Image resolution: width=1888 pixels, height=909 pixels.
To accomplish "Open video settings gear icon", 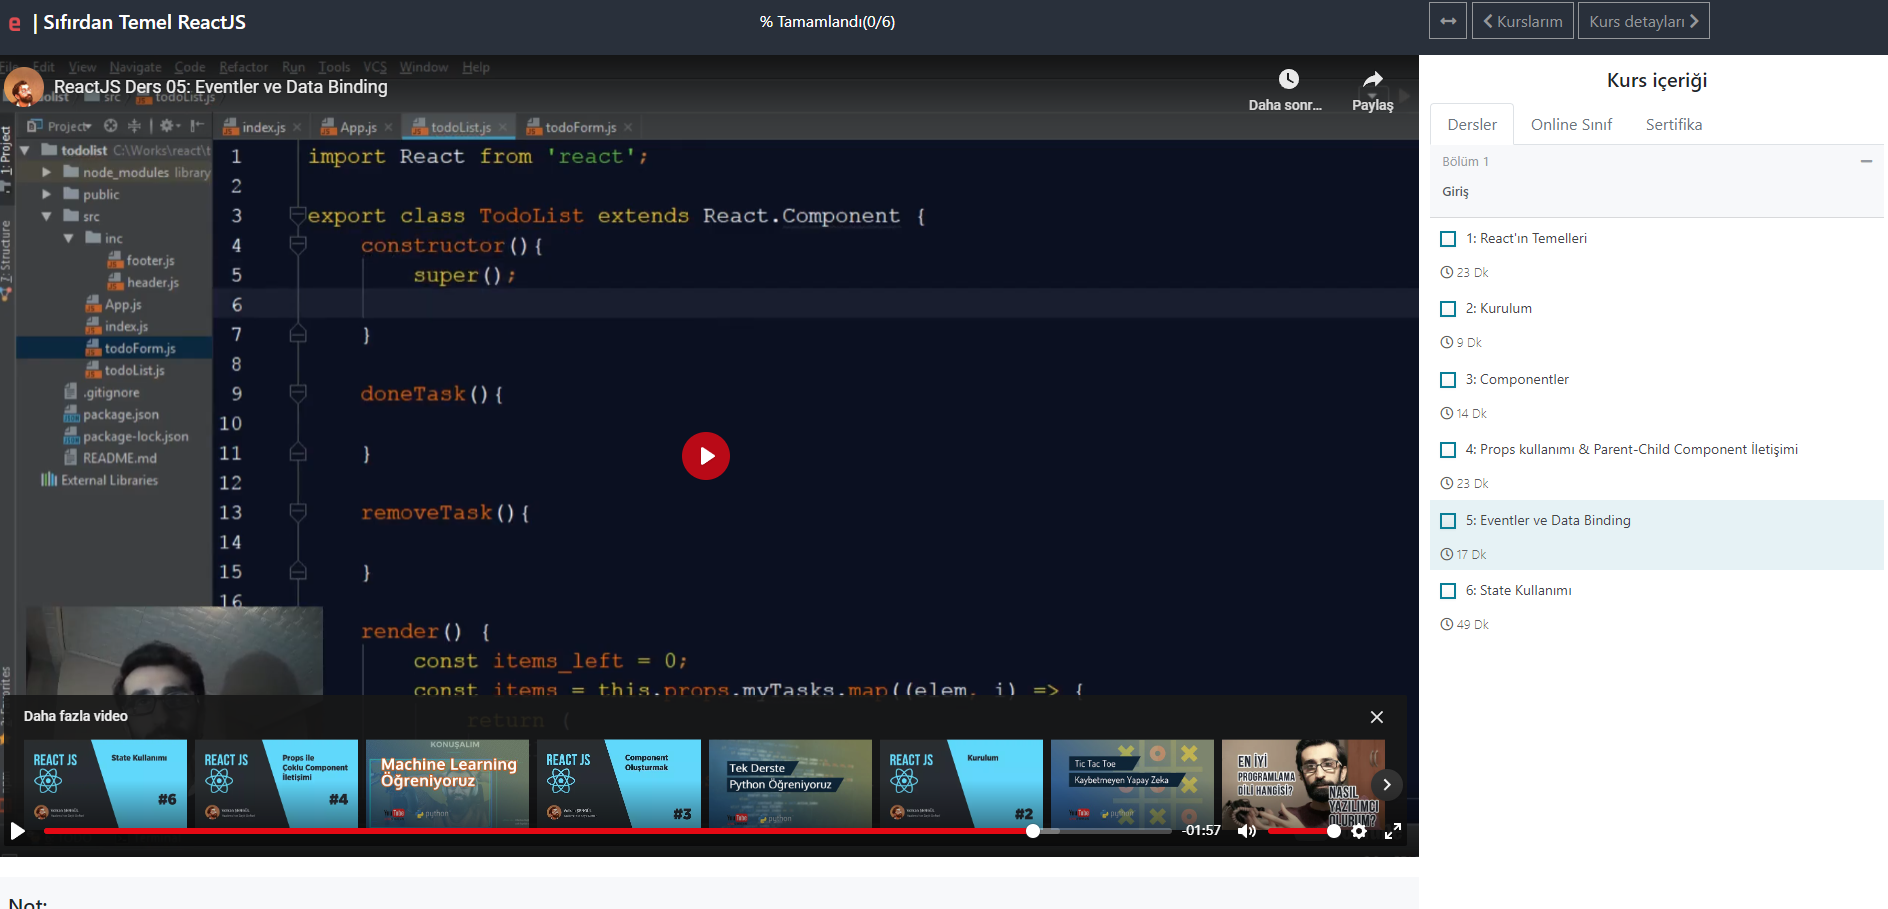I will tap(1359, 831).
